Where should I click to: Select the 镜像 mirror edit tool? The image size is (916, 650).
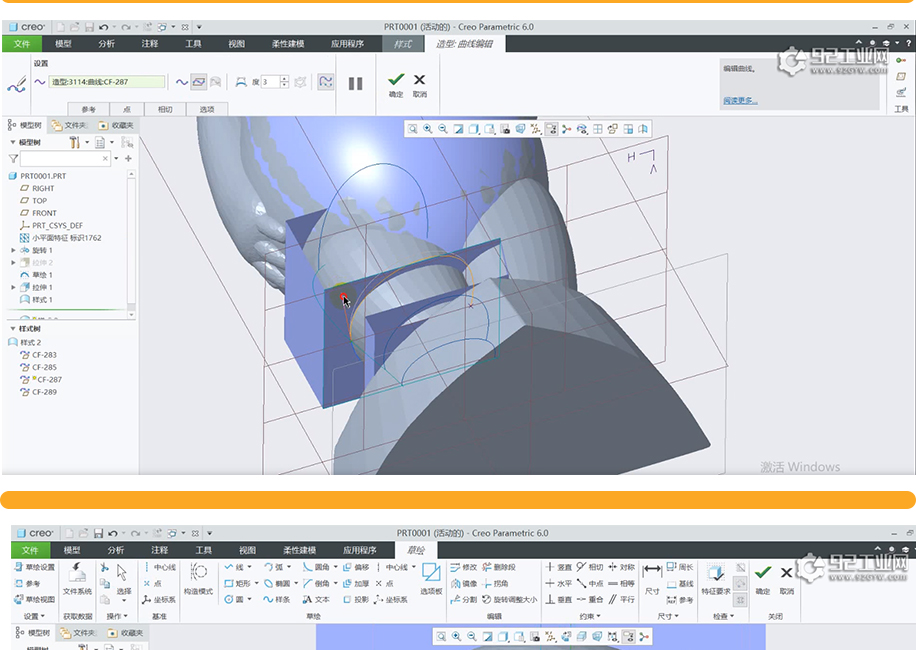pos(464,583)
